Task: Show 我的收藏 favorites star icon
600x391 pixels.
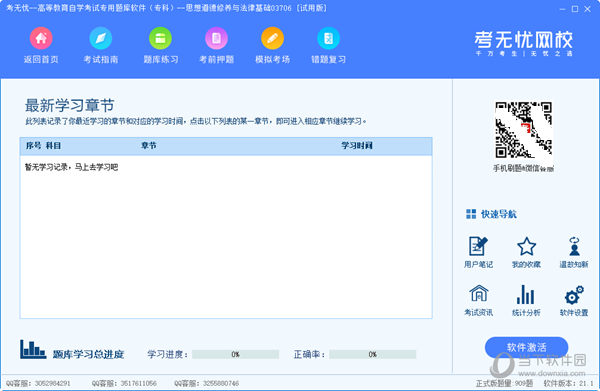Action: 527,246
